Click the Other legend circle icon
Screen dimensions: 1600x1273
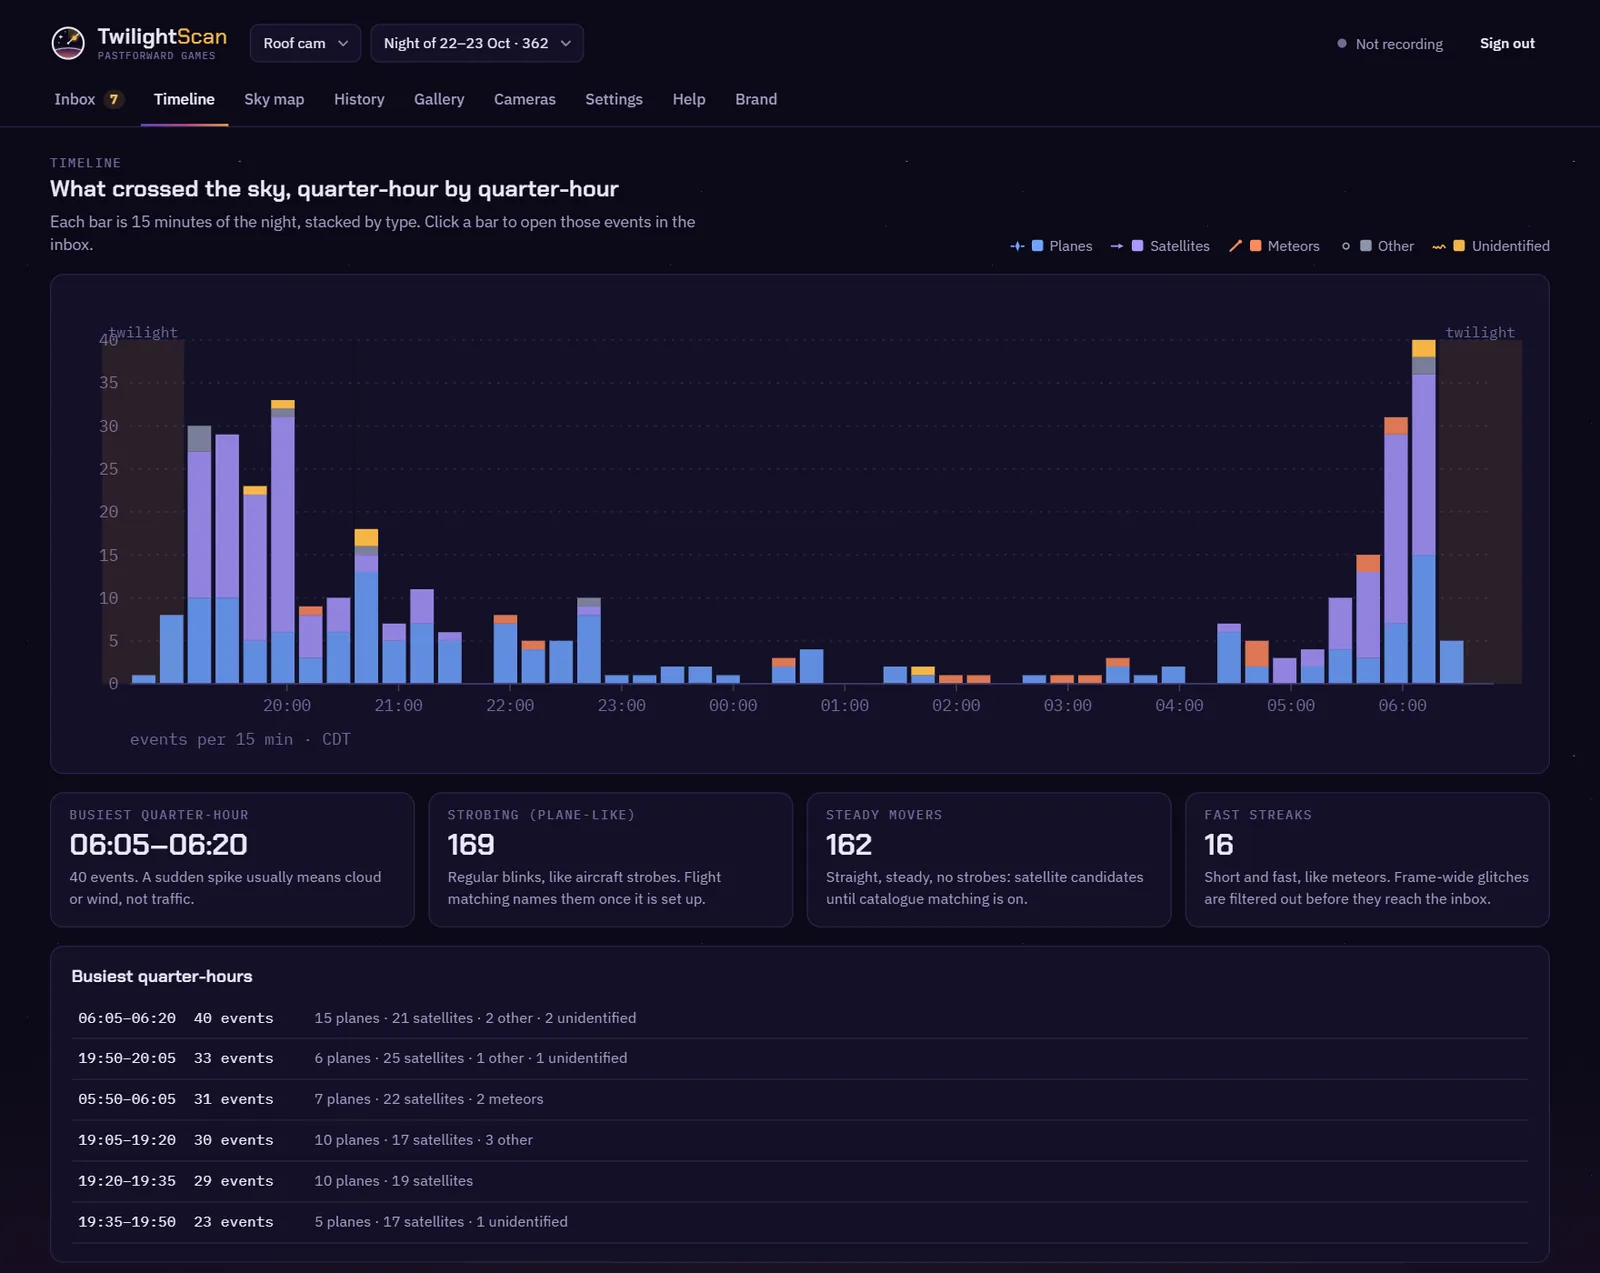(x=1346, y=246)
